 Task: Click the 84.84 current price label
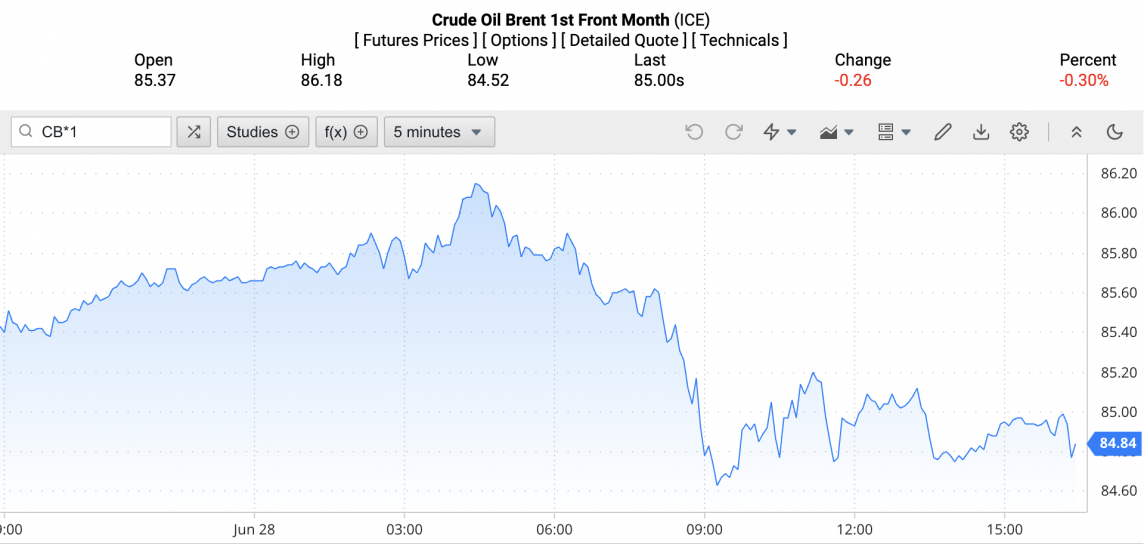[x=1117, y=443]
